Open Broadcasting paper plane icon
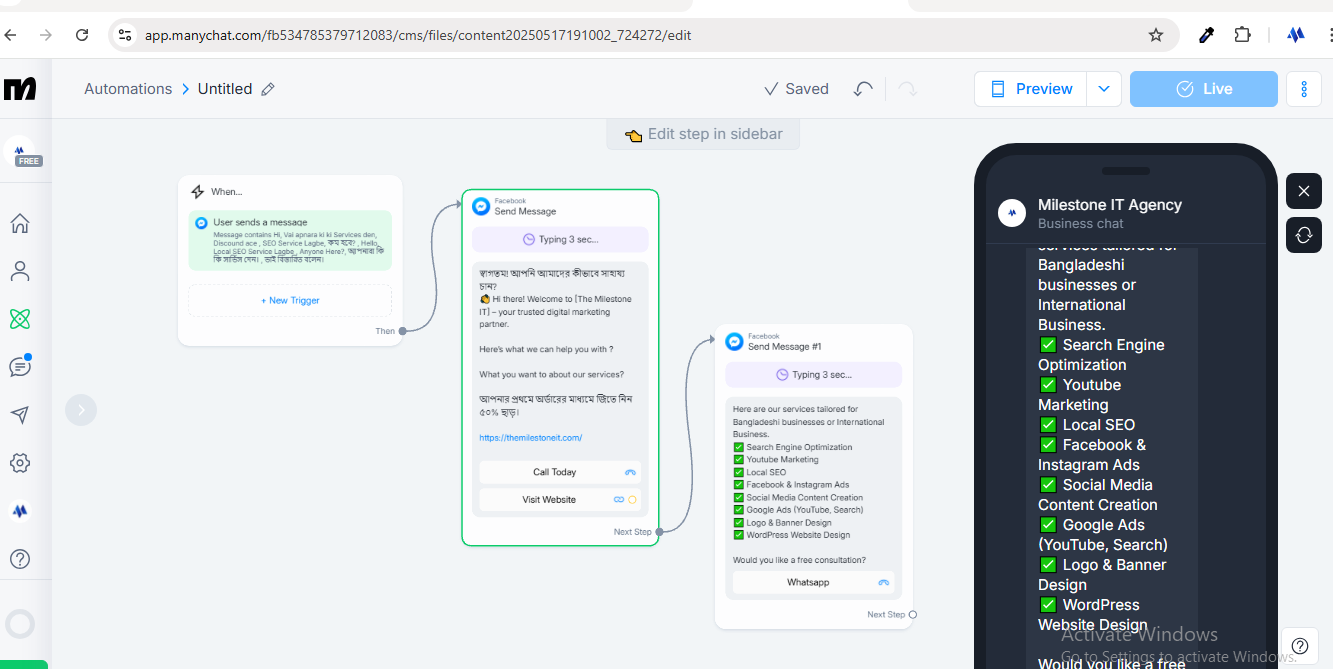Image resolution: width=1333 pixels, height=669 pixels. [x=20, y=415]
